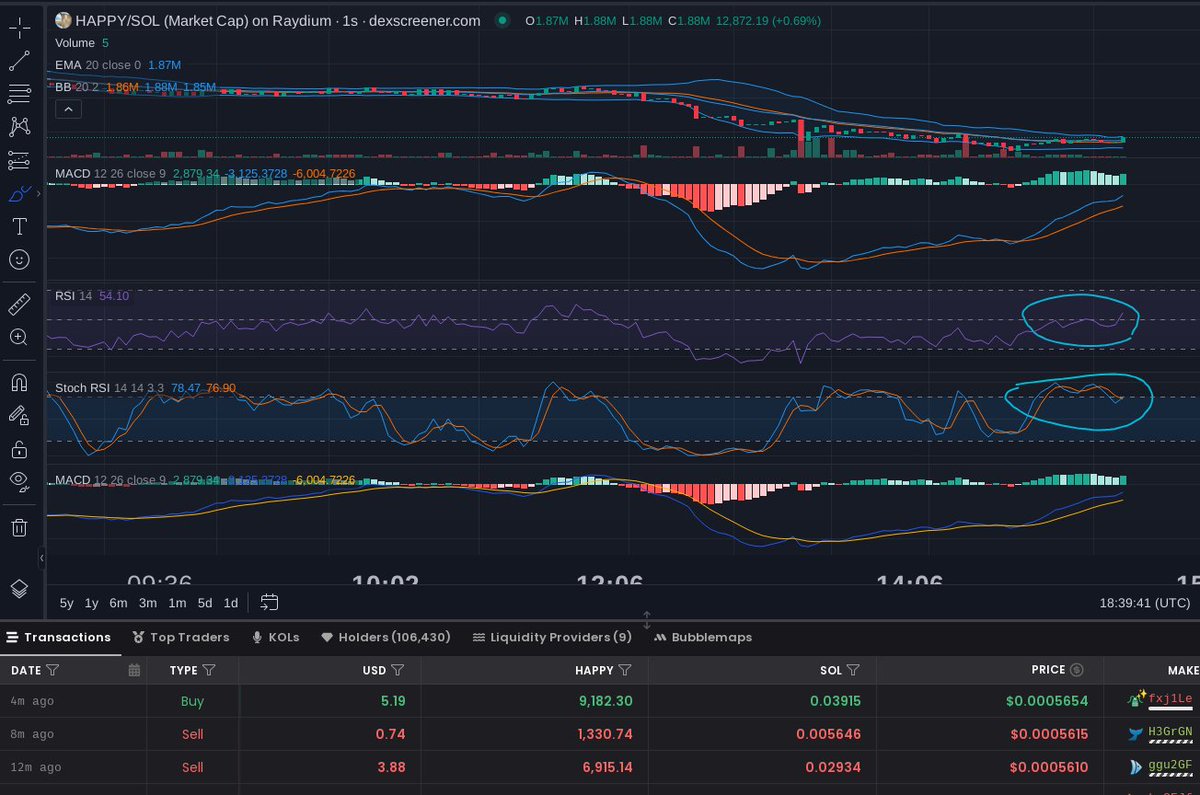The height and width of the screenshot is (795, 1200).
Task: Select the EMA 20 close indicator legend
Action: 98,65
